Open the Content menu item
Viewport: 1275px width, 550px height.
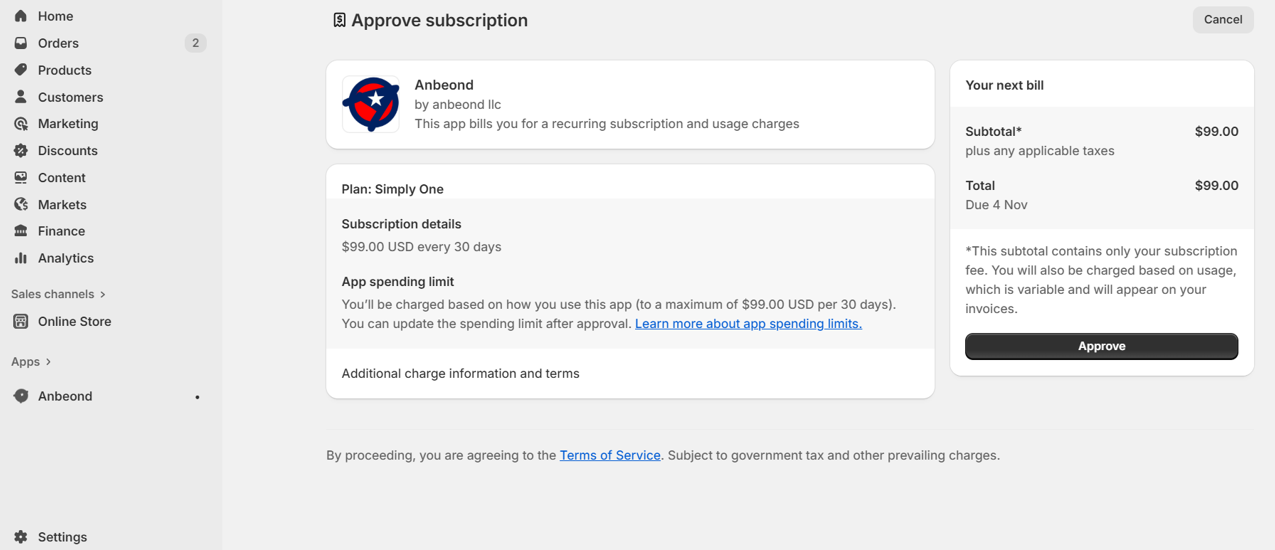61,177
